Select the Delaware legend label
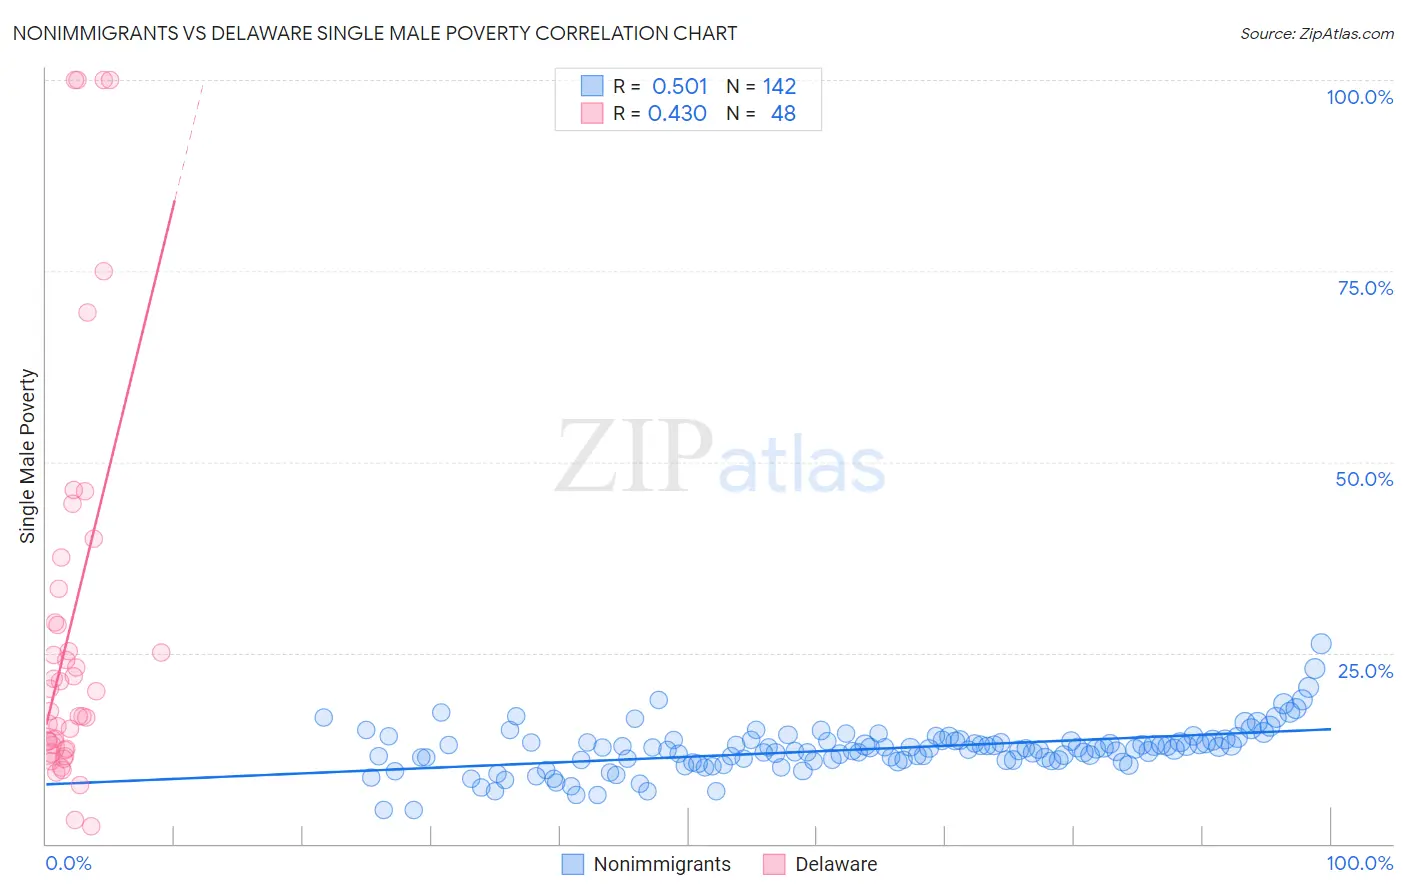1406x892 pixels. pos(836,864)
